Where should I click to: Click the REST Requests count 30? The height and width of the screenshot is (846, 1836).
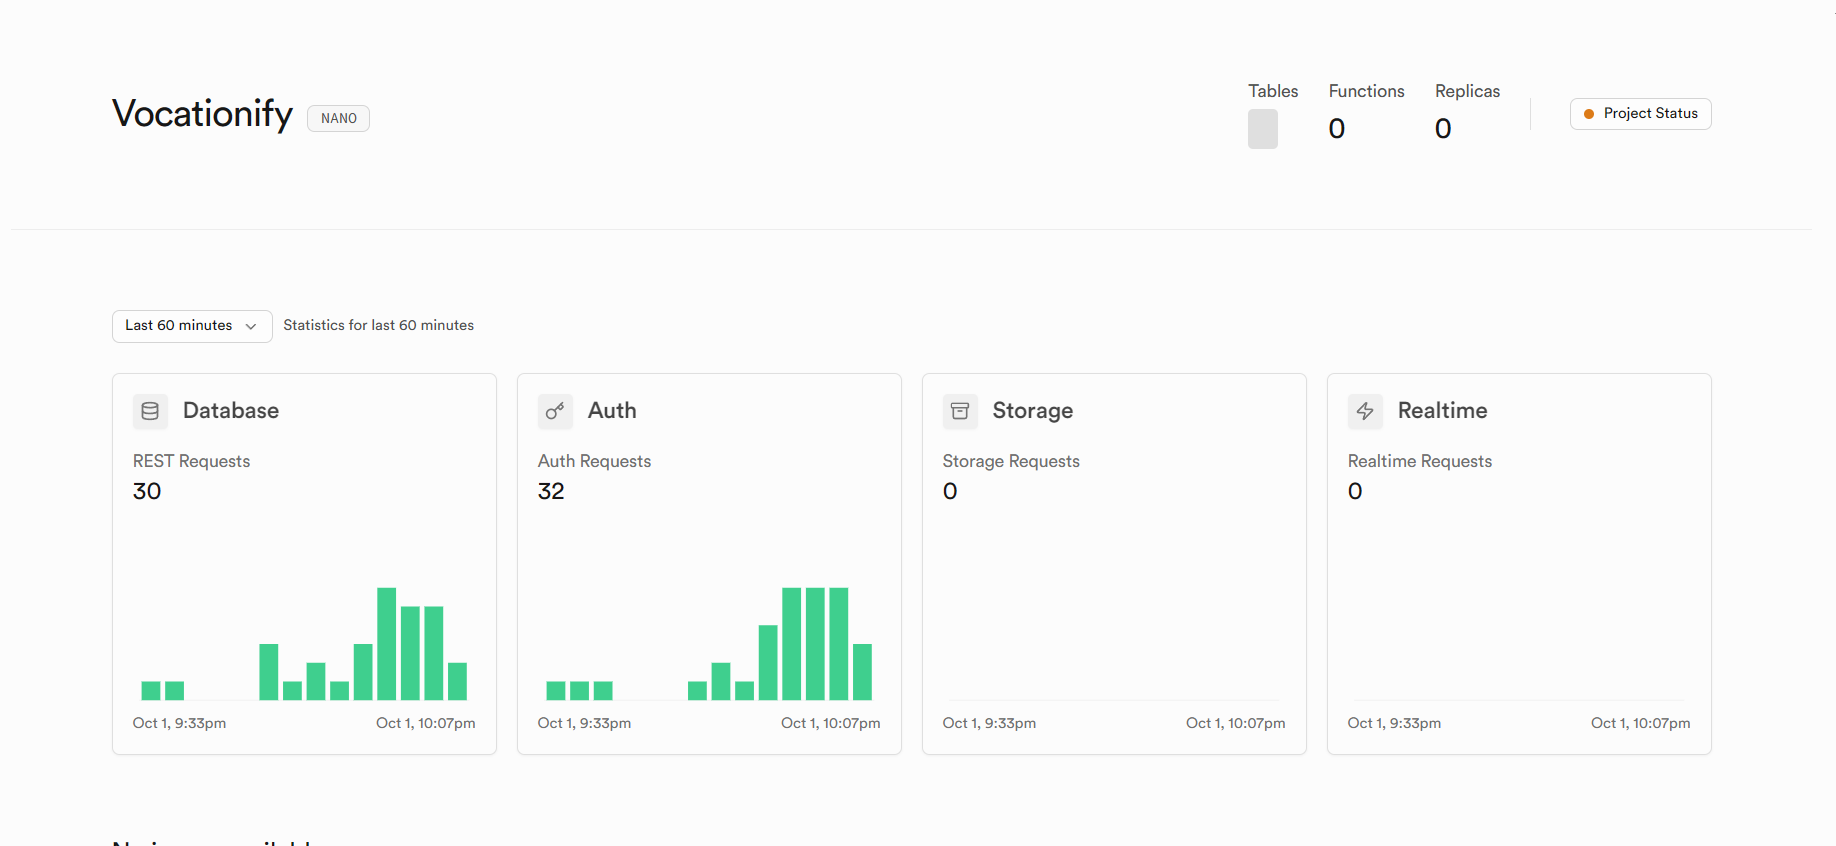pyautogui.click(x=147, y=491)
